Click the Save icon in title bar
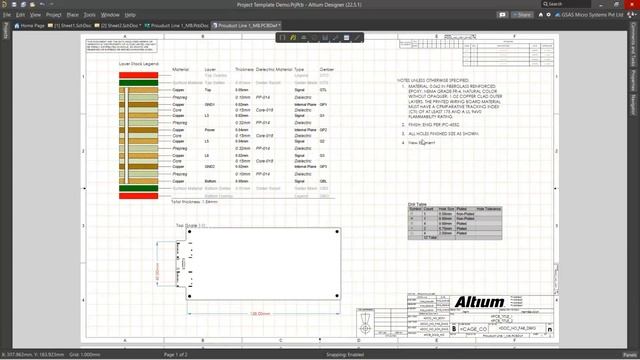Screen dimensions: 640x360 coord(14,4)
